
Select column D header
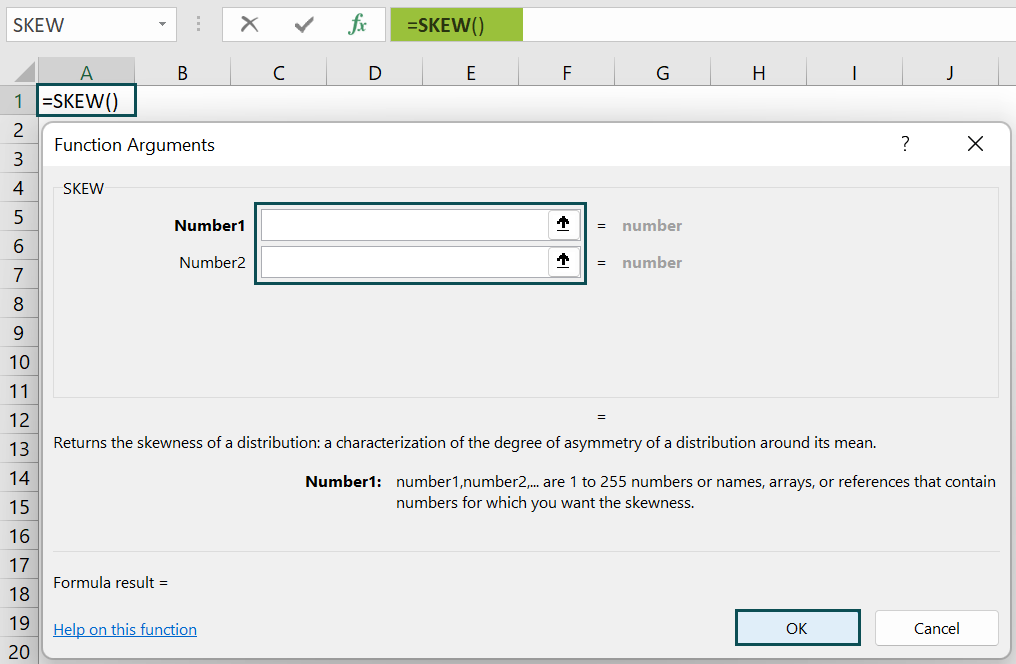[x=375, y=73]
